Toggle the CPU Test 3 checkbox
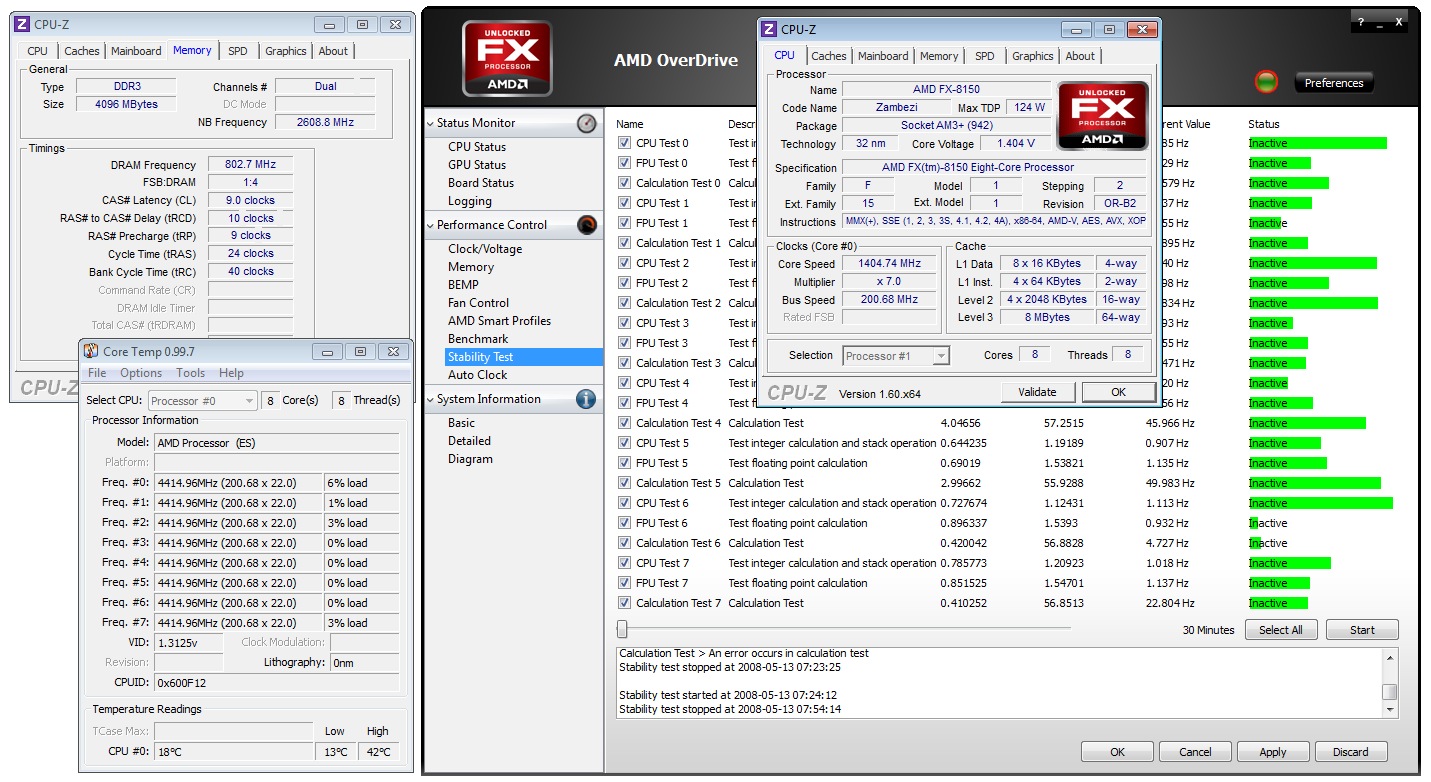1431x782 pixels. pos(624,323)
